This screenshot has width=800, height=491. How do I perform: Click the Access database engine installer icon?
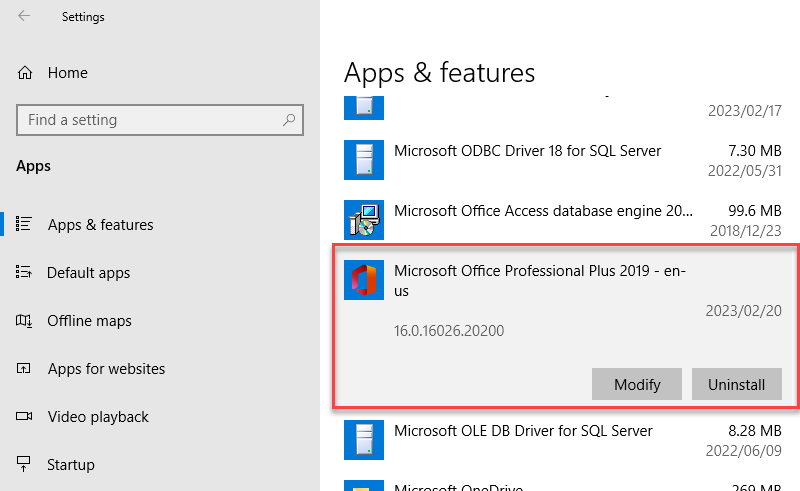pos(364,220)
